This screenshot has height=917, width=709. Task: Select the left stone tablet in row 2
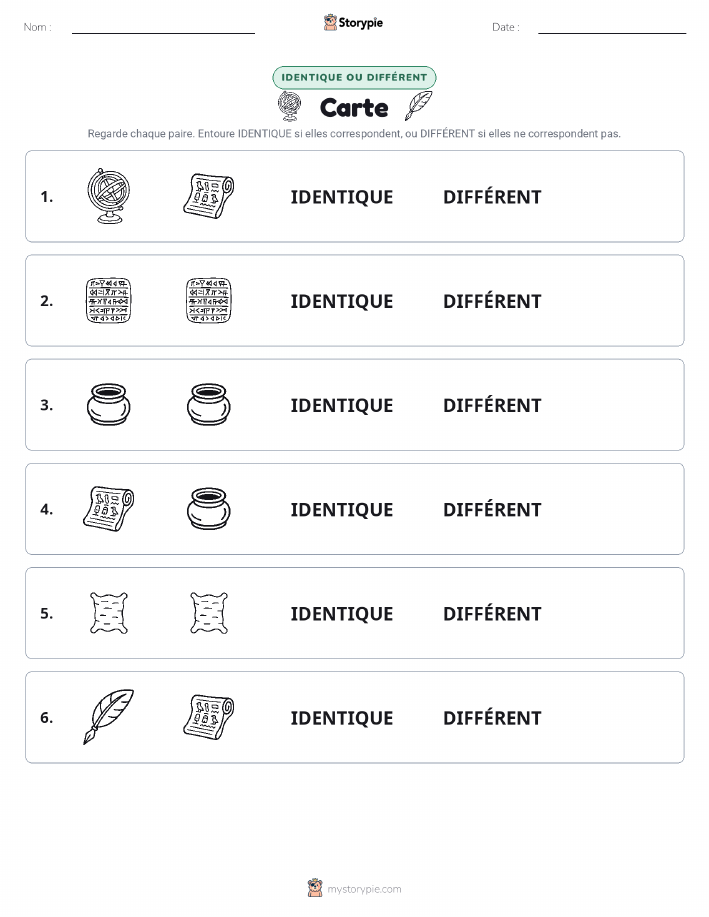point(109,301)
